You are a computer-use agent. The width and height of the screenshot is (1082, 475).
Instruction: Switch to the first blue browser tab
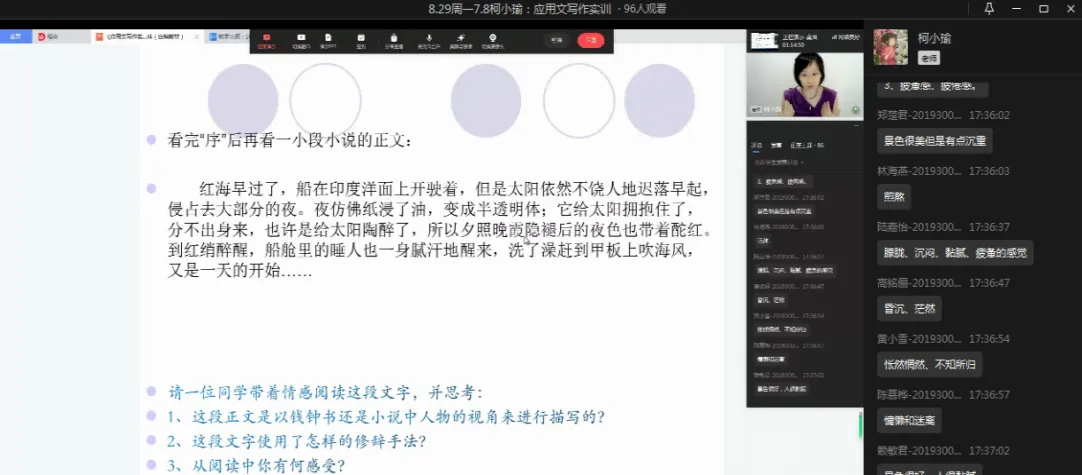point(16,37)
